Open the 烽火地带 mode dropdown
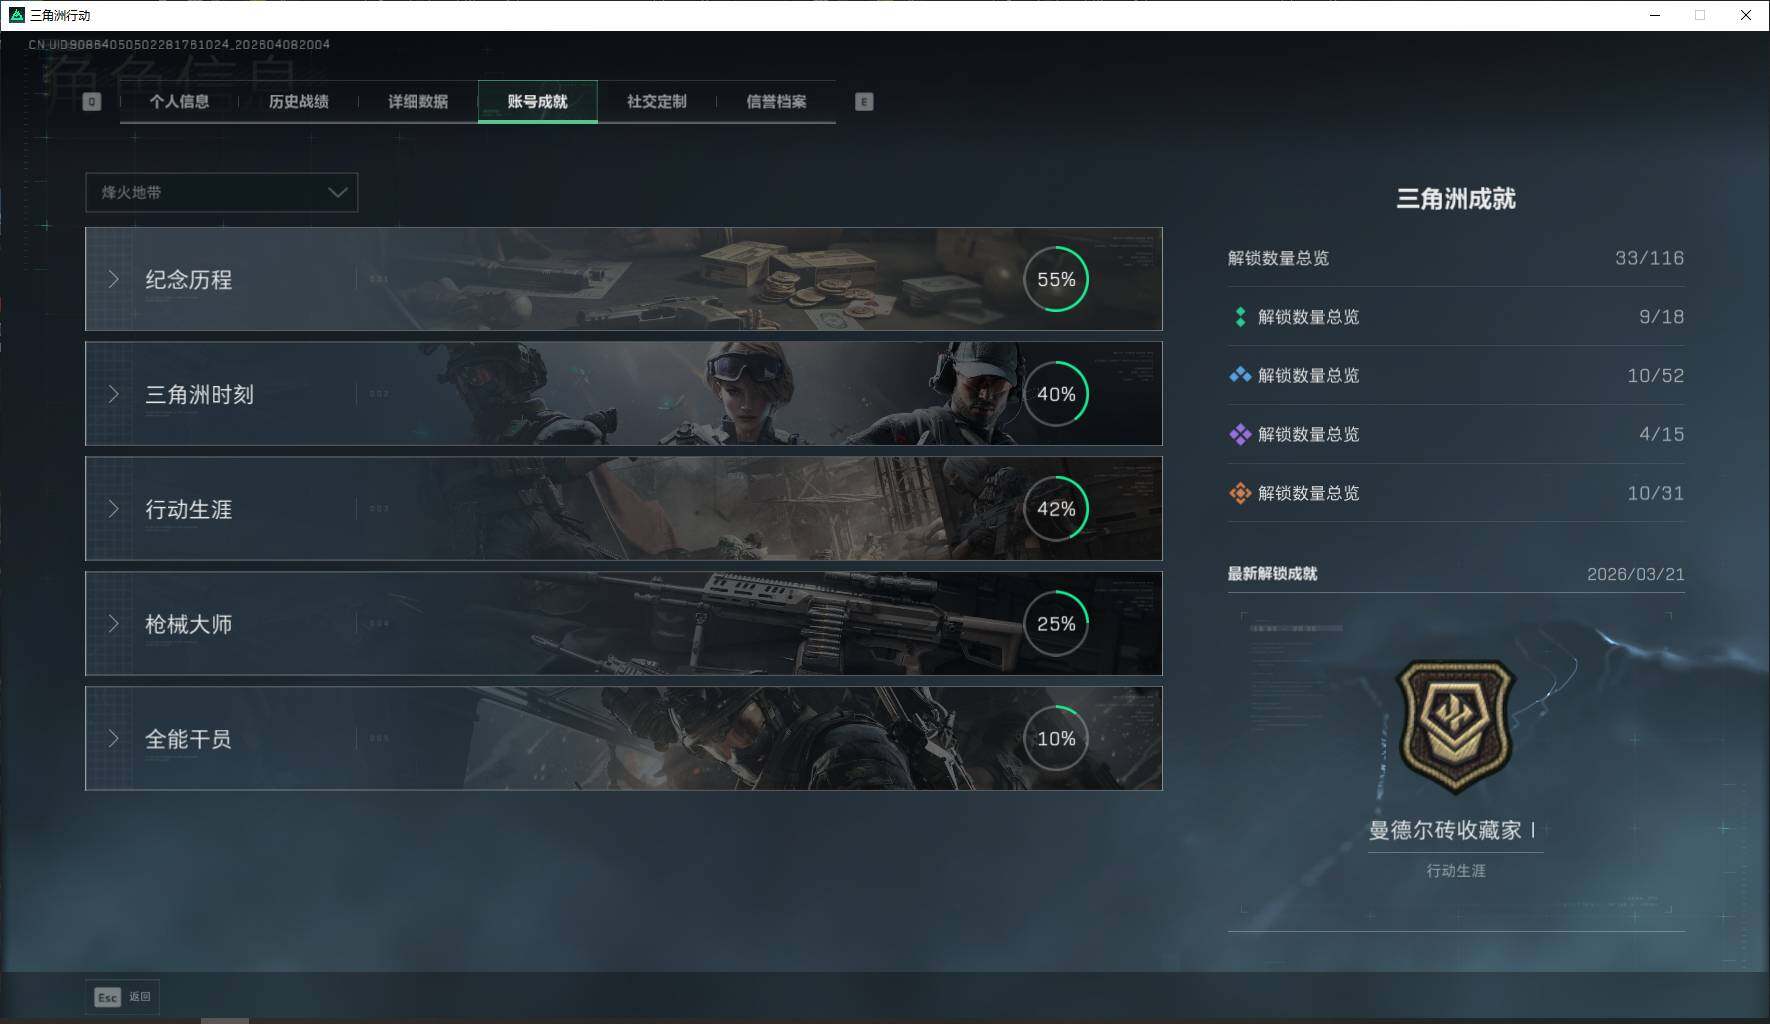This screenshot has width=1770, height=1024. (221, 192)
